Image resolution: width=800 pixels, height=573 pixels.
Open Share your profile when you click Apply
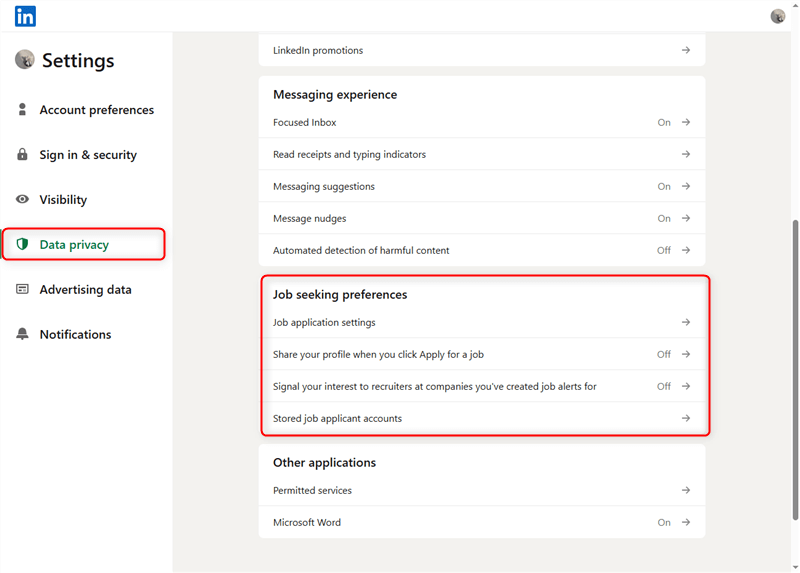click(482, 354)
